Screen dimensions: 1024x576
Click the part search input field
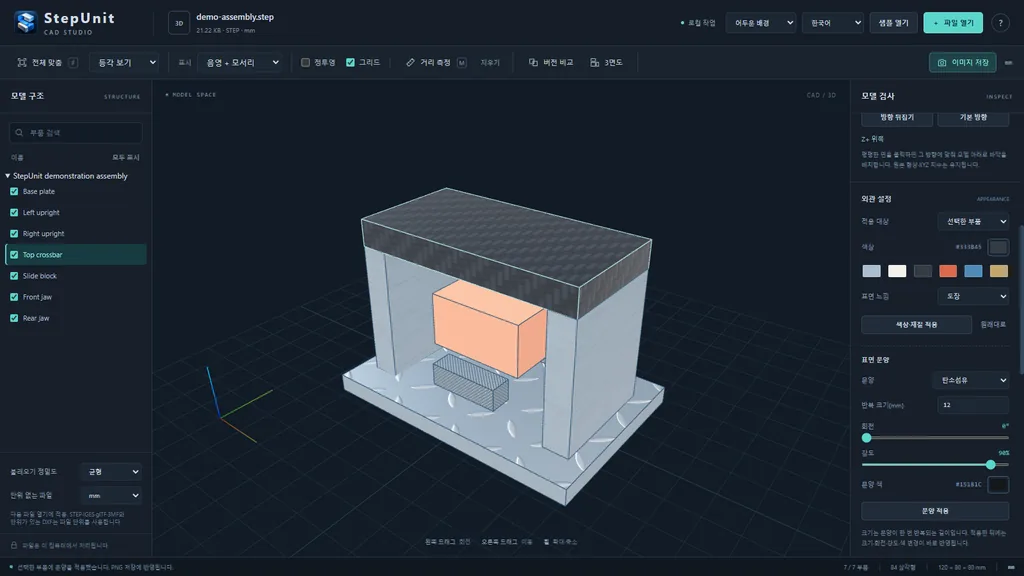pos(76,133)
